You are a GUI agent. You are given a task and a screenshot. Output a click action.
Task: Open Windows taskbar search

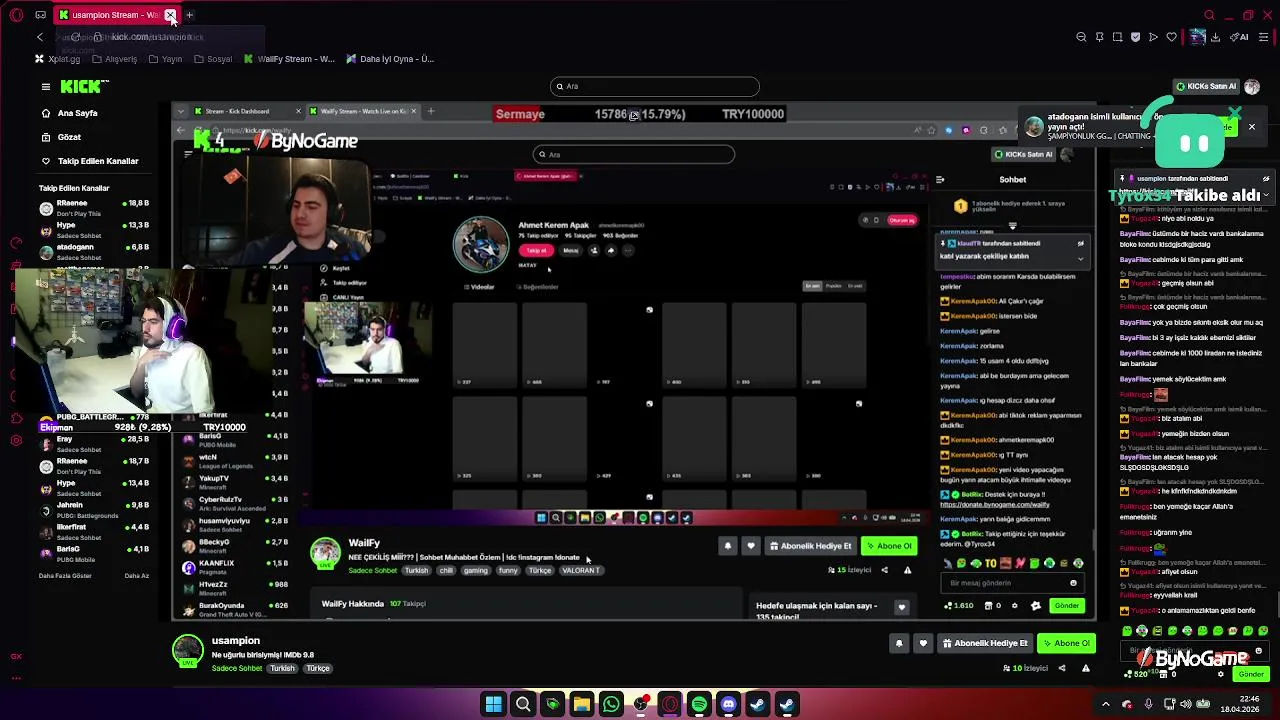523,705
